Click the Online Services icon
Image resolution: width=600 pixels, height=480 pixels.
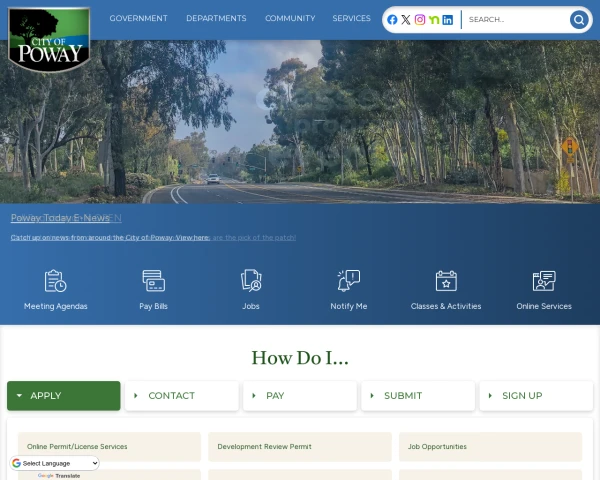[x=544, y=281]
